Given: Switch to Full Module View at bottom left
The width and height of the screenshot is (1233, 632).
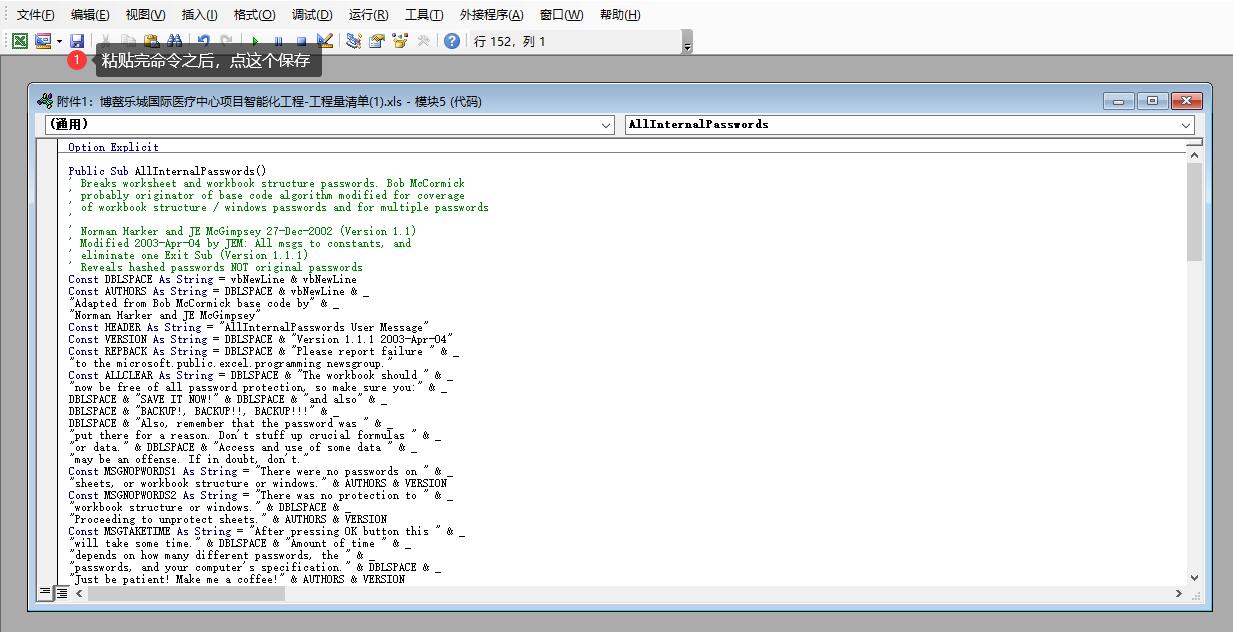Looking at the screenshot, I should [x=61, y=593].
